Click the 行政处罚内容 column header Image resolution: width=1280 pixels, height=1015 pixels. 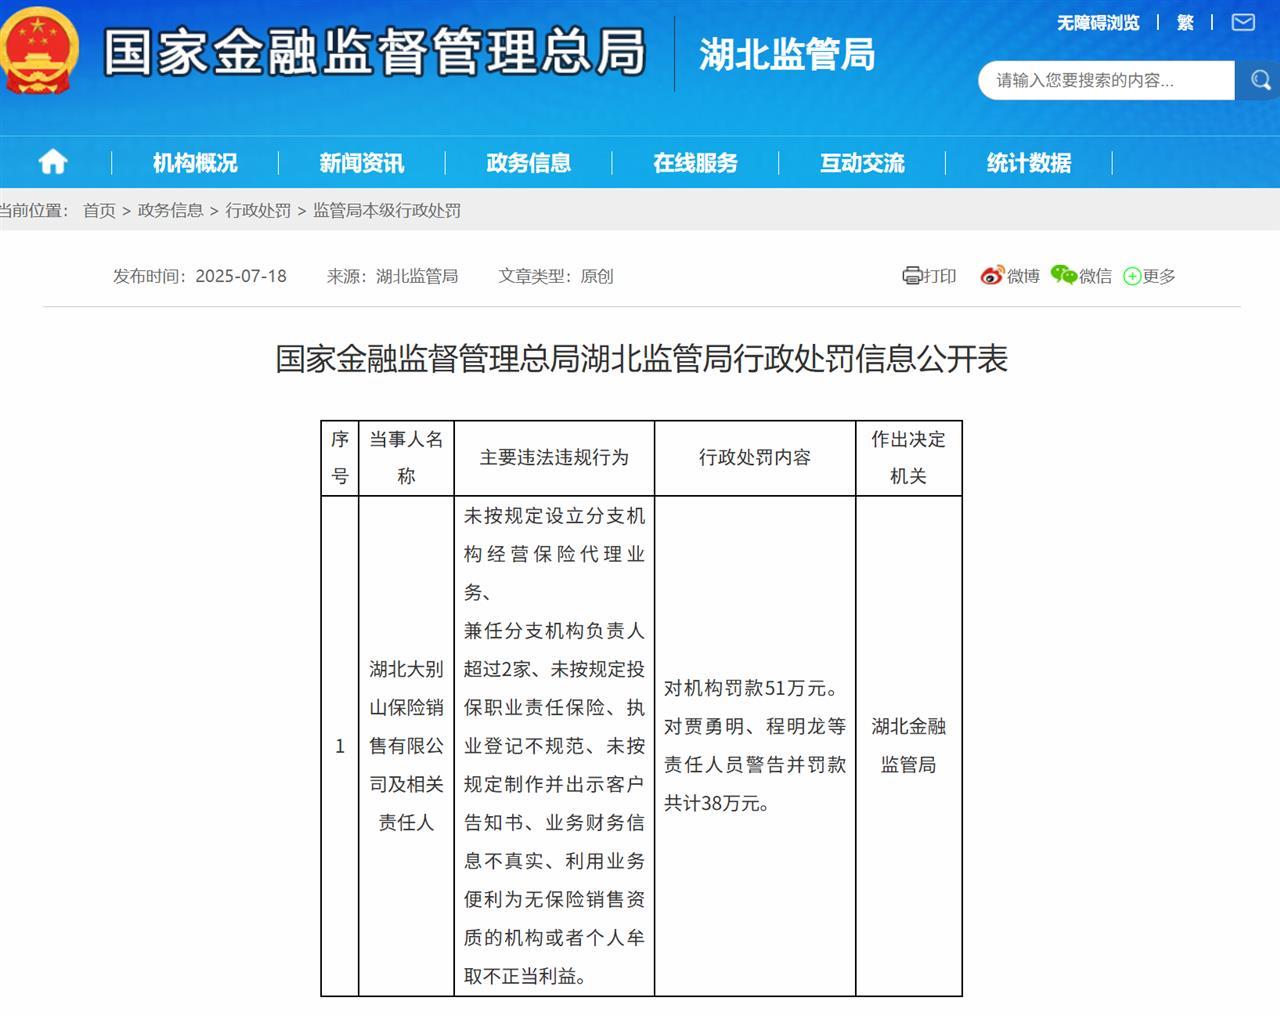(755, 458)
